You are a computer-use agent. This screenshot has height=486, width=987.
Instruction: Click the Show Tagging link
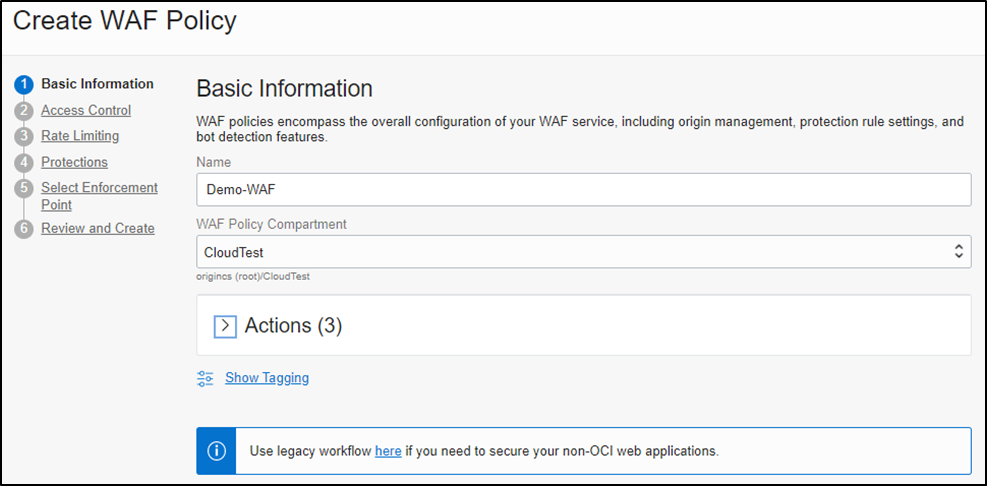pos(267,378)
